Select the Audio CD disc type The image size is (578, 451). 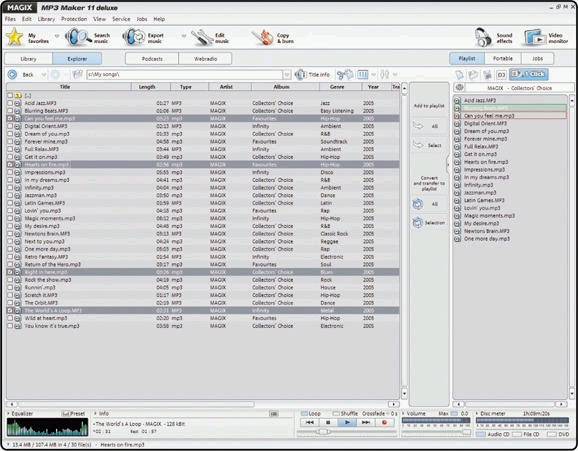tap(480, 434)
